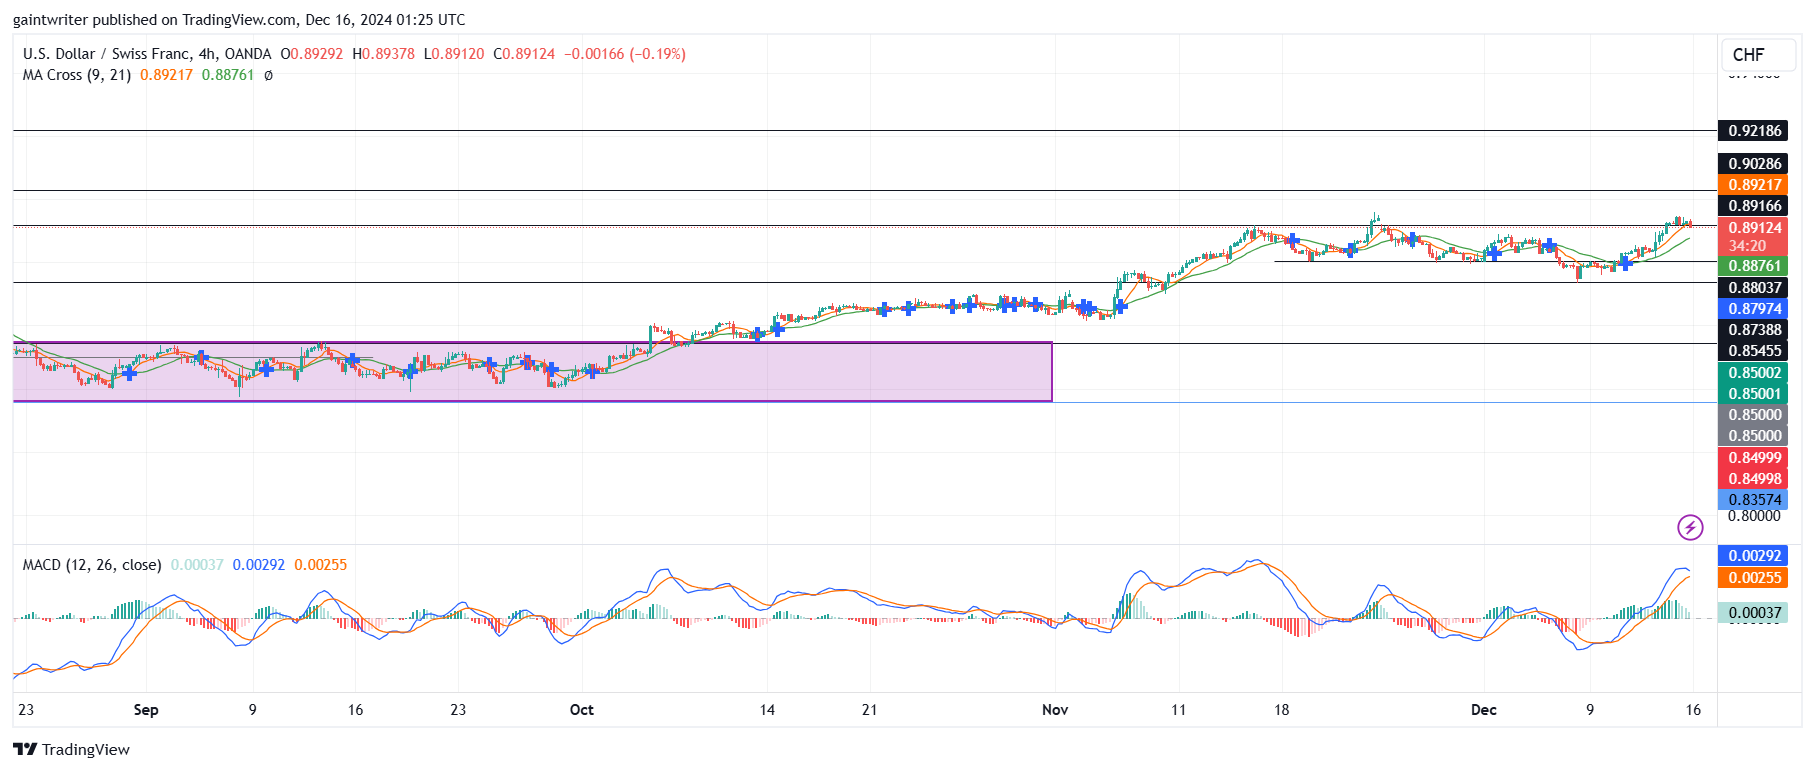Click the blue 0.87974 price axis label
Viewport: 1815px width, 771px height.
(x=1752, y=309)
